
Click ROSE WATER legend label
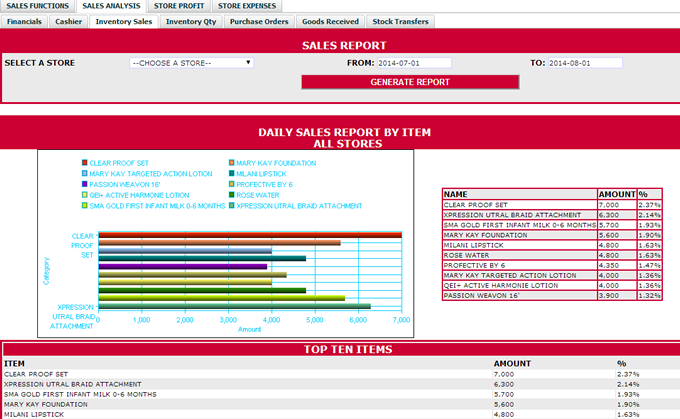(x=258, y=195)
